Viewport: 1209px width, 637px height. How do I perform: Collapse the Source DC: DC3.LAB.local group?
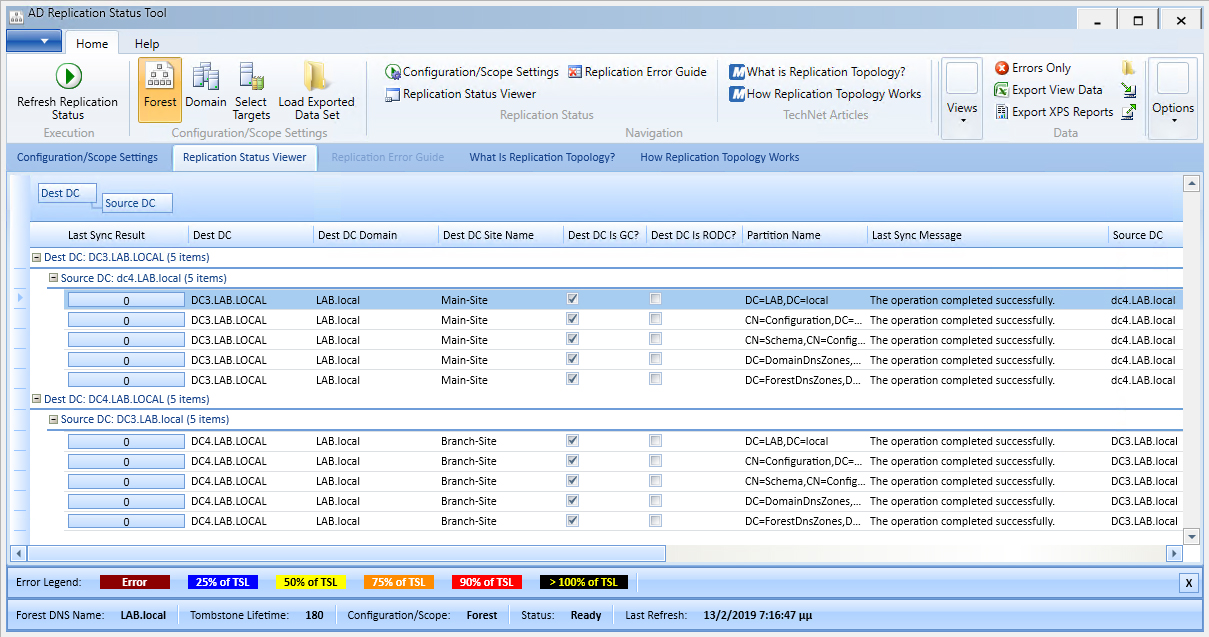click(x=53, y=419)
